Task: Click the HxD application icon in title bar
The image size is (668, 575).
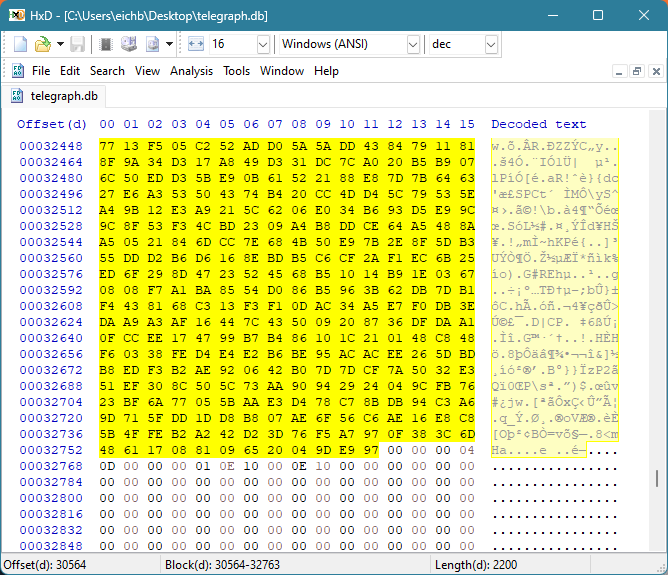Action: [x=17, y=15]
